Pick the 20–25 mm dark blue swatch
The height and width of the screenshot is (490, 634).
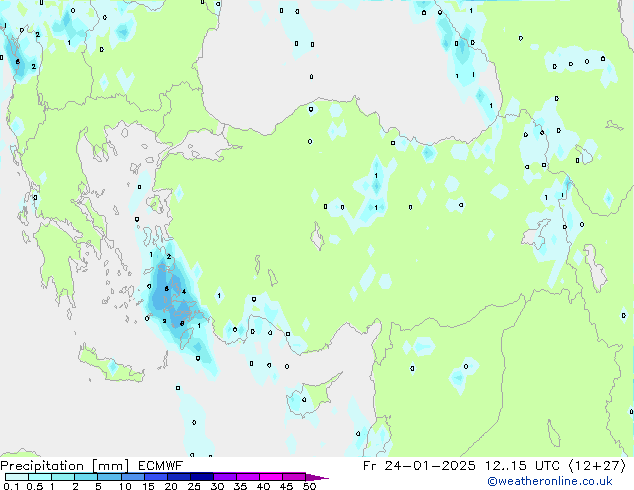pos(178,477)
